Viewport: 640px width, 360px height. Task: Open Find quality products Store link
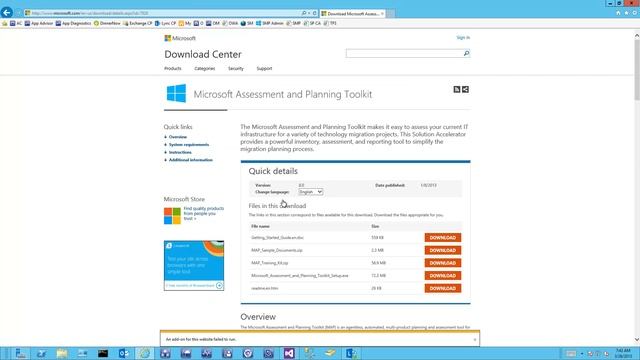[204, 213]
